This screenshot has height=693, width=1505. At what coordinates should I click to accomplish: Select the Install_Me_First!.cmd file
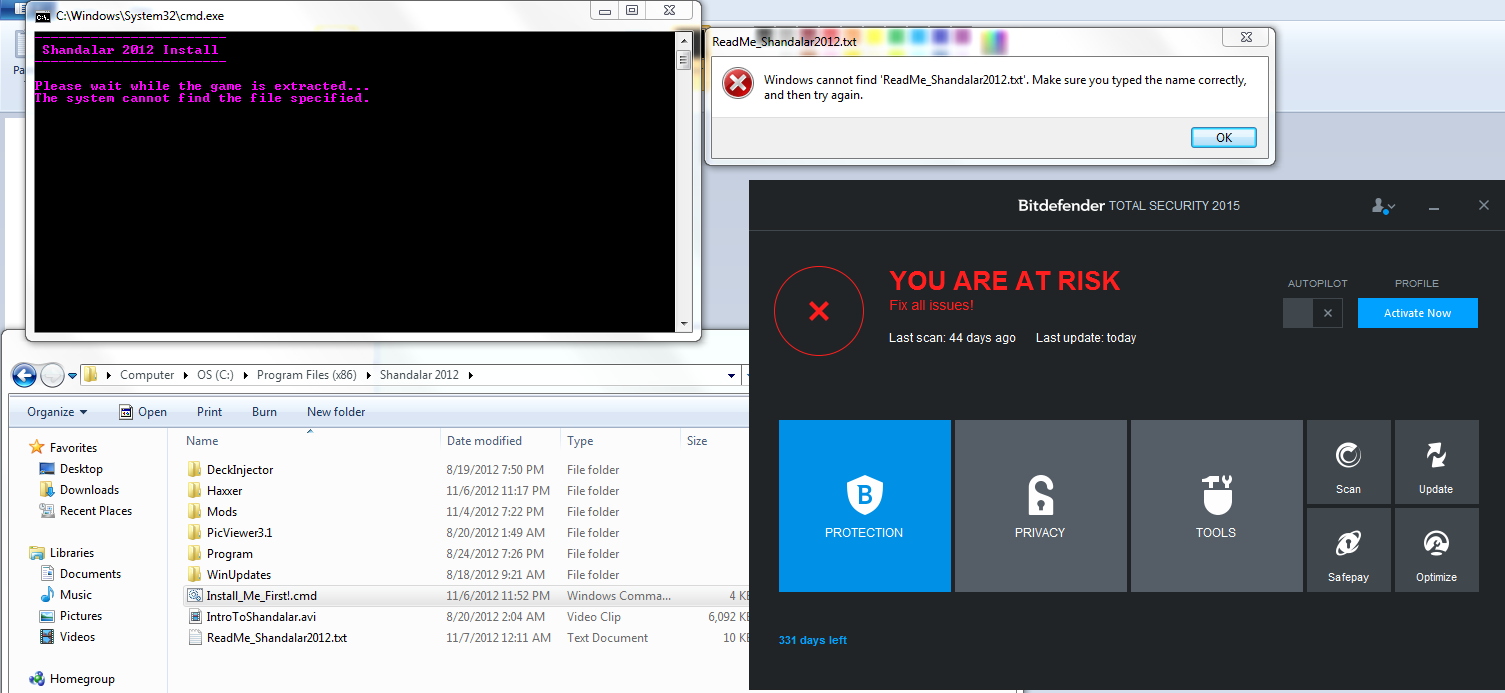click(x=261, y=596)
